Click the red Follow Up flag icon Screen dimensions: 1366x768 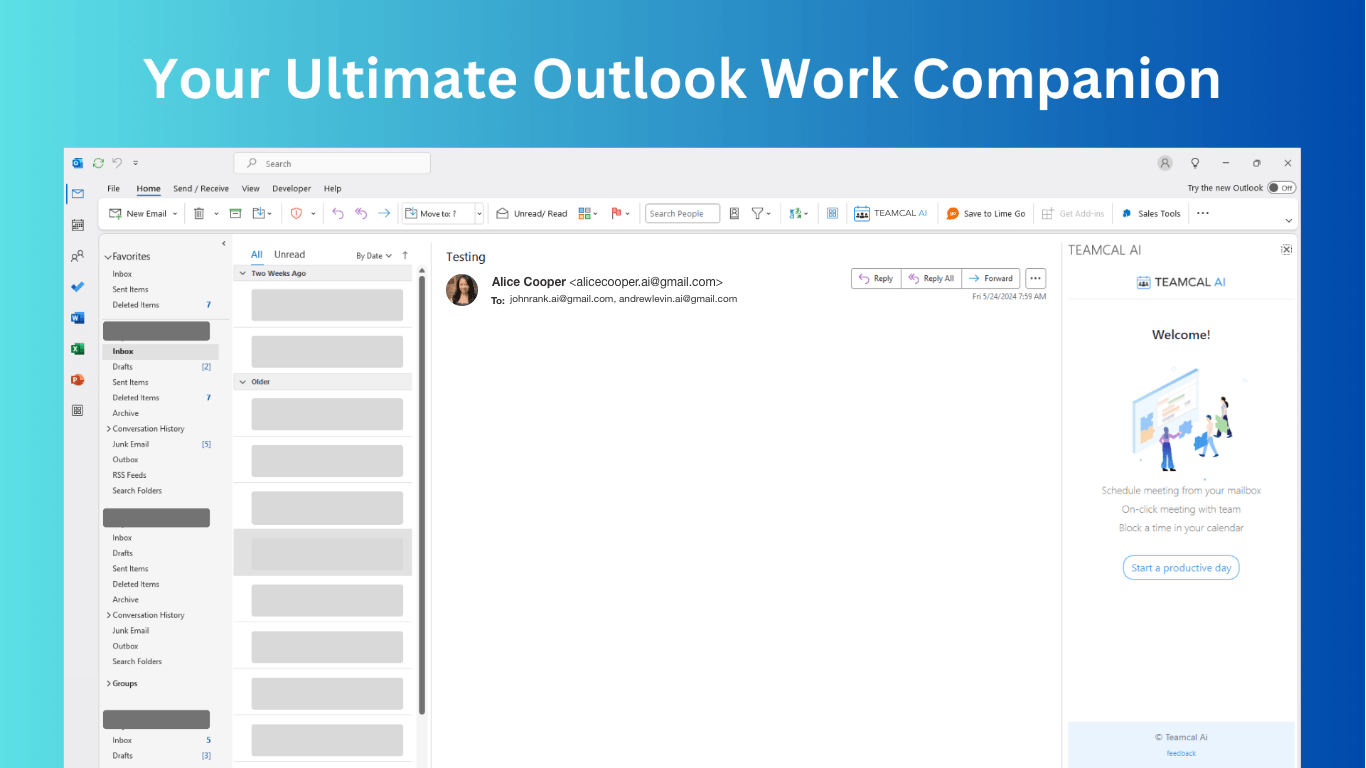(x=617, y=213)
